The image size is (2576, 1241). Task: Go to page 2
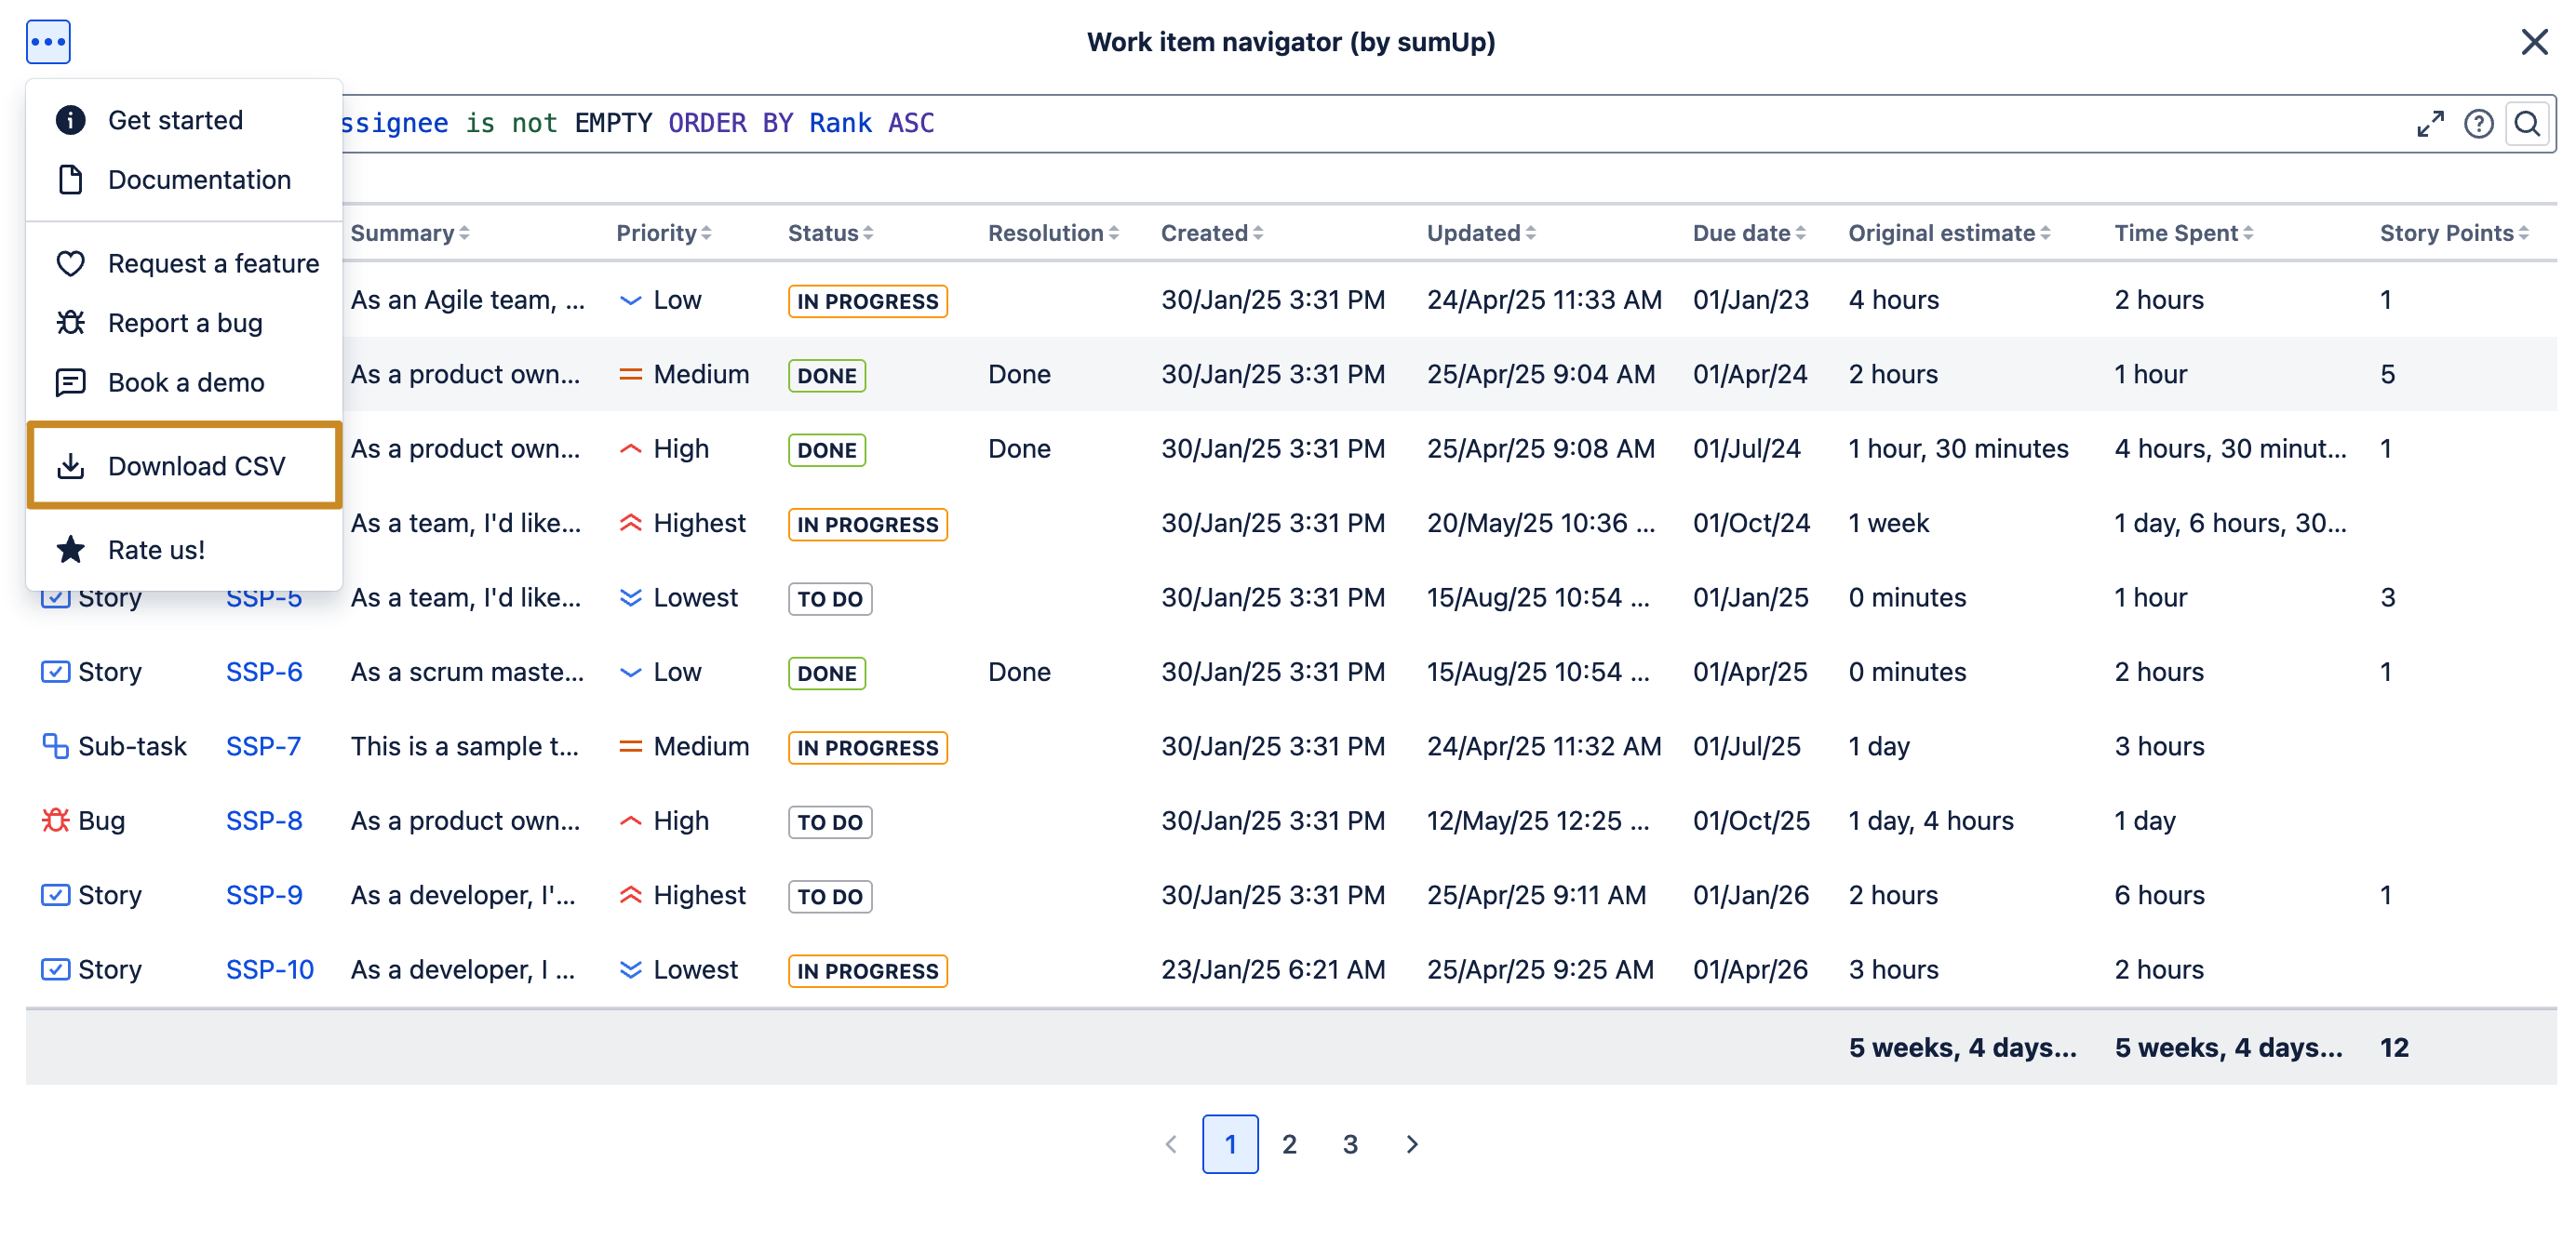pos(1289,1144)
